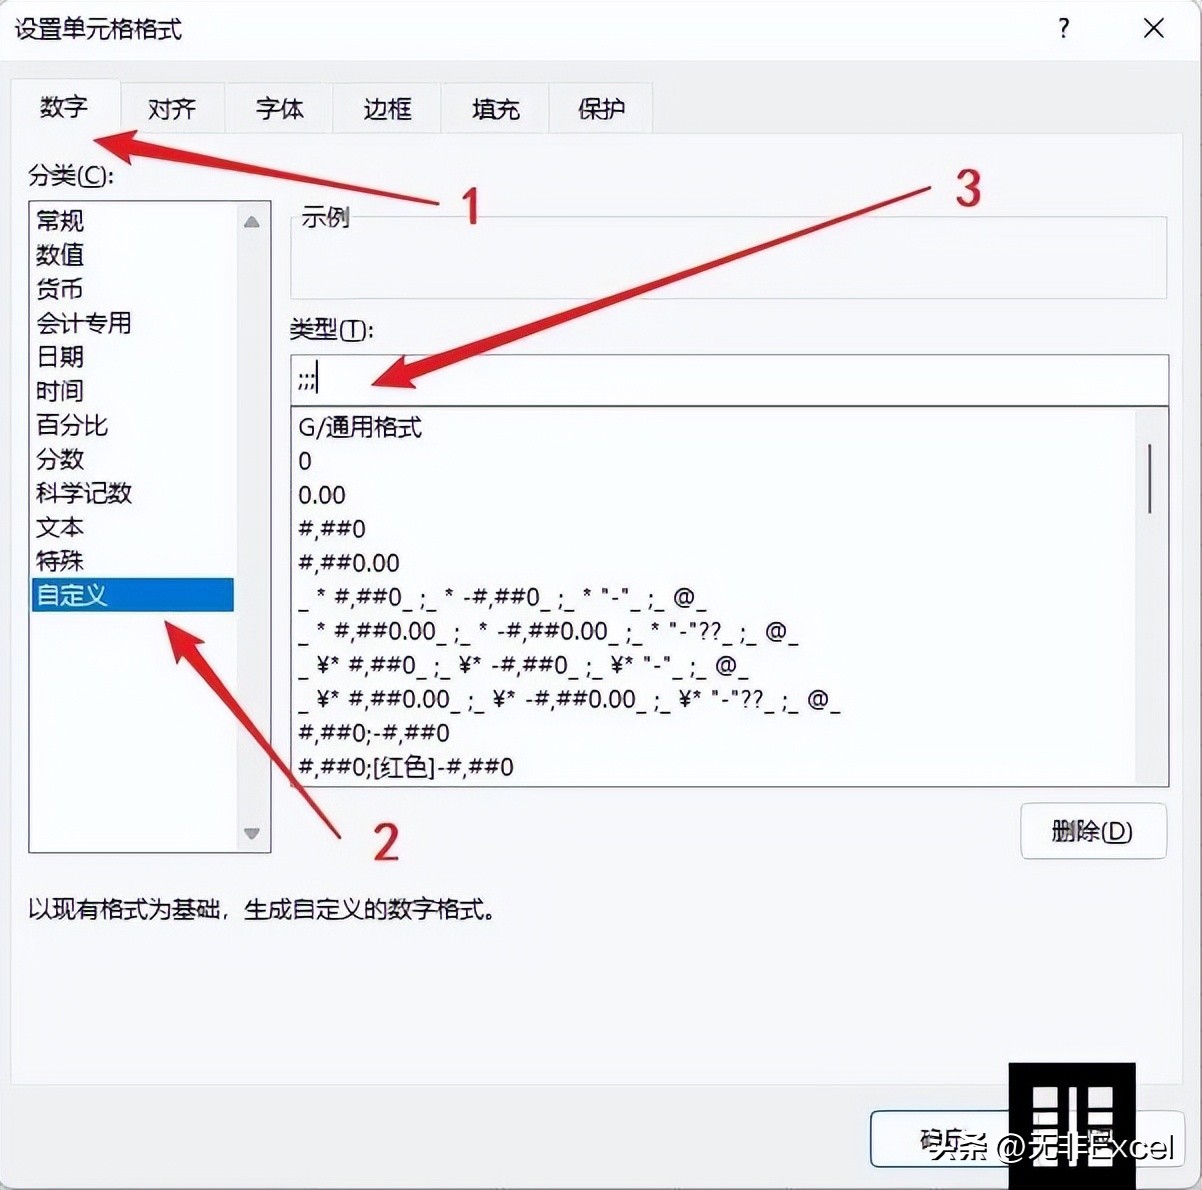Click the 删除(D) button
Screen dimensions: 1202x1190
(x=1093, y=831)
